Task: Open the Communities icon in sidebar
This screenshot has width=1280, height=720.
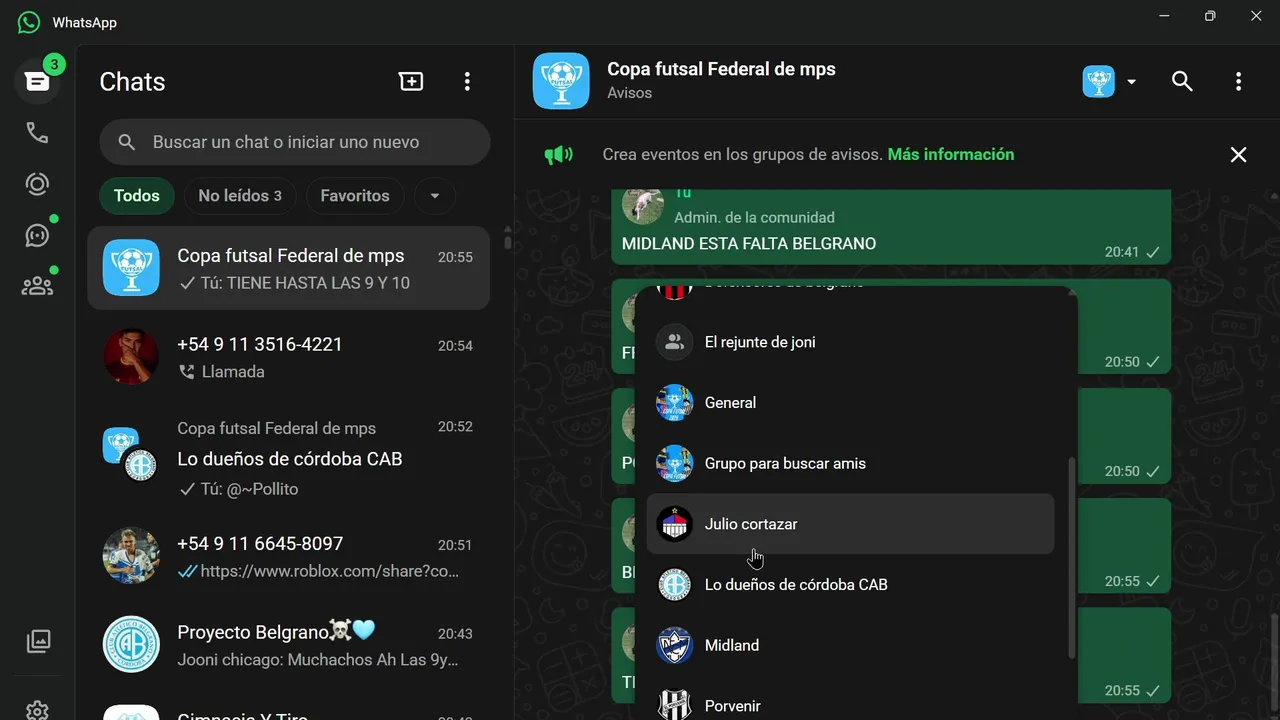Action: 37,287
